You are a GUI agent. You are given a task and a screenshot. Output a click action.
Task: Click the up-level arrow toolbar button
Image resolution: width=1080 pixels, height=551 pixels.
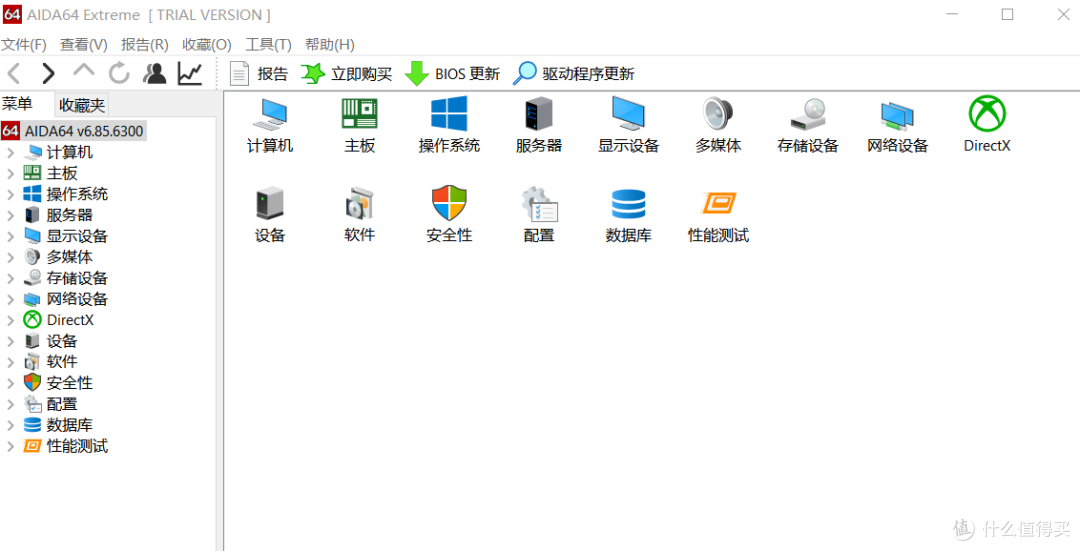pos(84,71)
